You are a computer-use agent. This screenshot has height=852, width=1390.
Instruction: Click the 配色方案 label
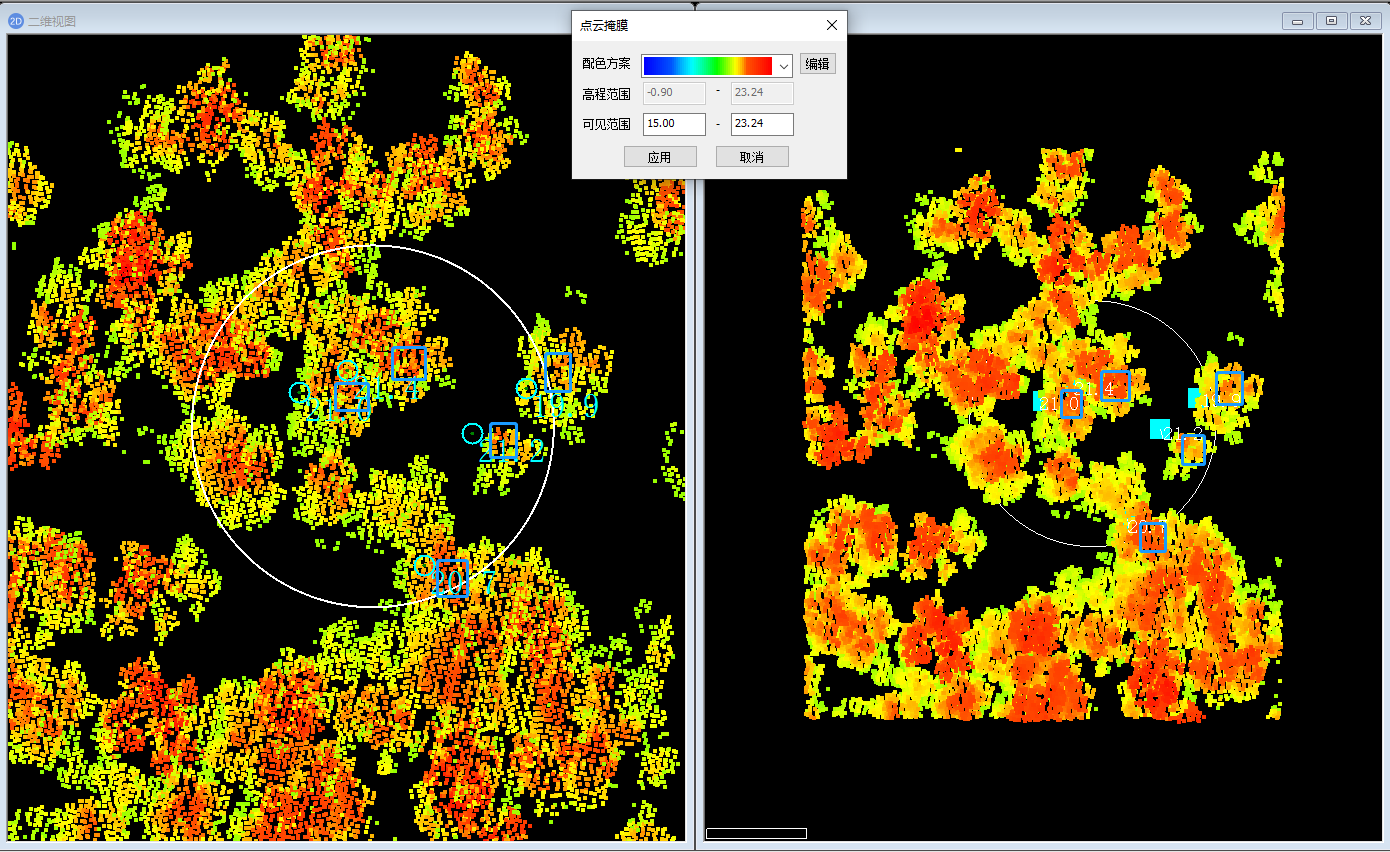coord(607,64)
